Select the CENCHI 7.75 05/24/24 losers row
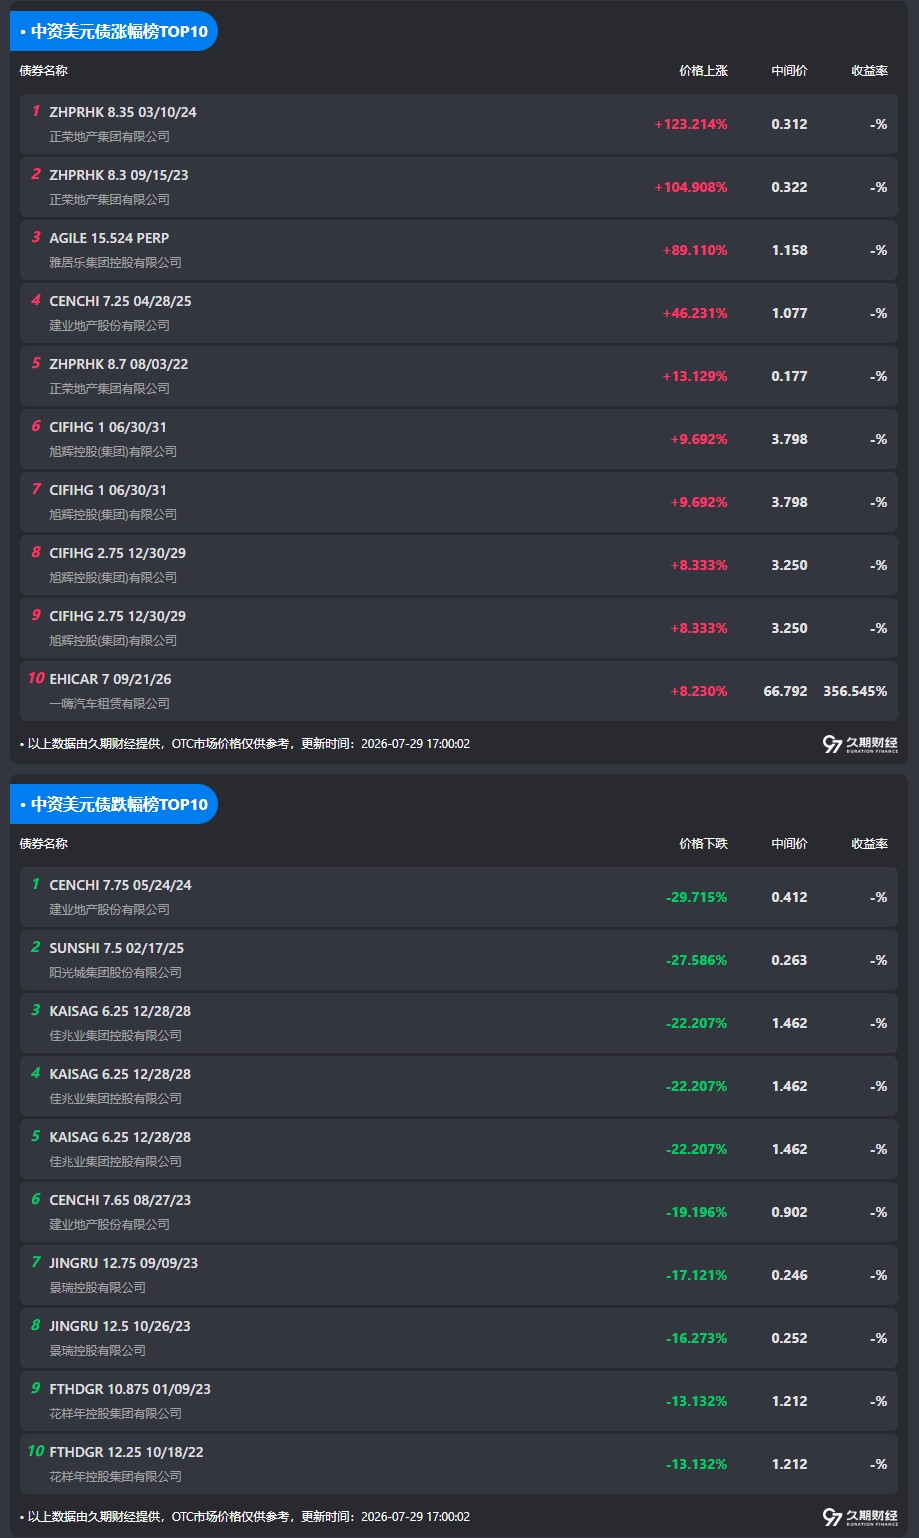The height and width of the screenshot is (1538, 919). (459, 897)
